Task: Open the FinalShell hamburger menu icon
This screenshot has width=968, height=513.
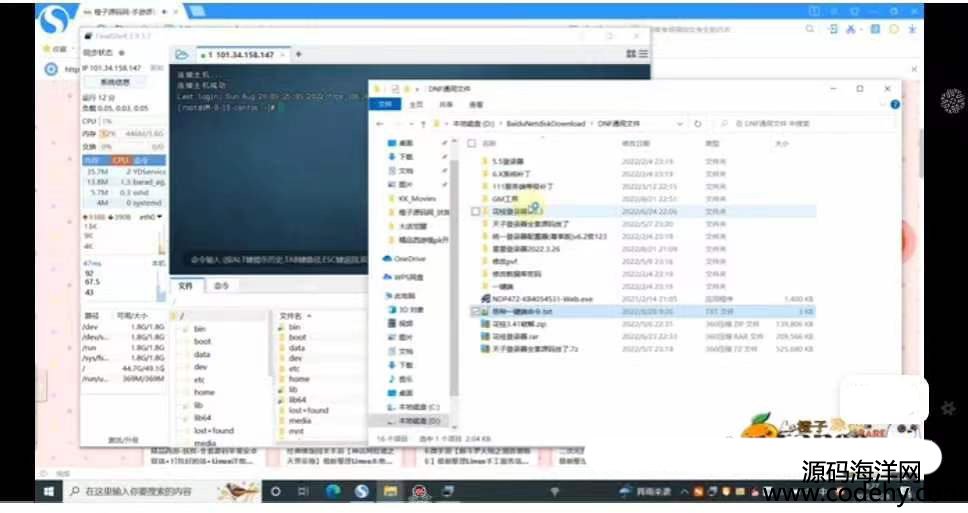Action: (643, 54)
